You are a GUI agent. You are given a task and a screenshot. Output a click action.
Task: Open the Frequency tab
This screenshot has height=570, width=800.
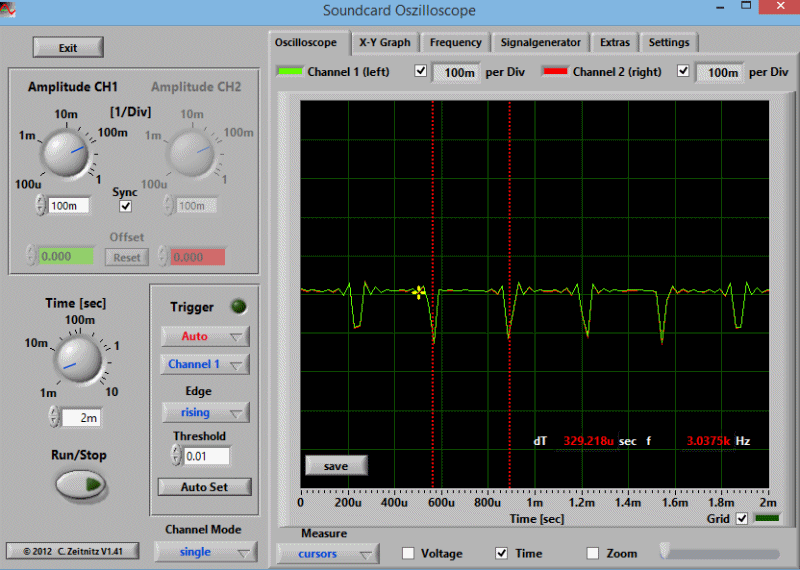[456, 42]
